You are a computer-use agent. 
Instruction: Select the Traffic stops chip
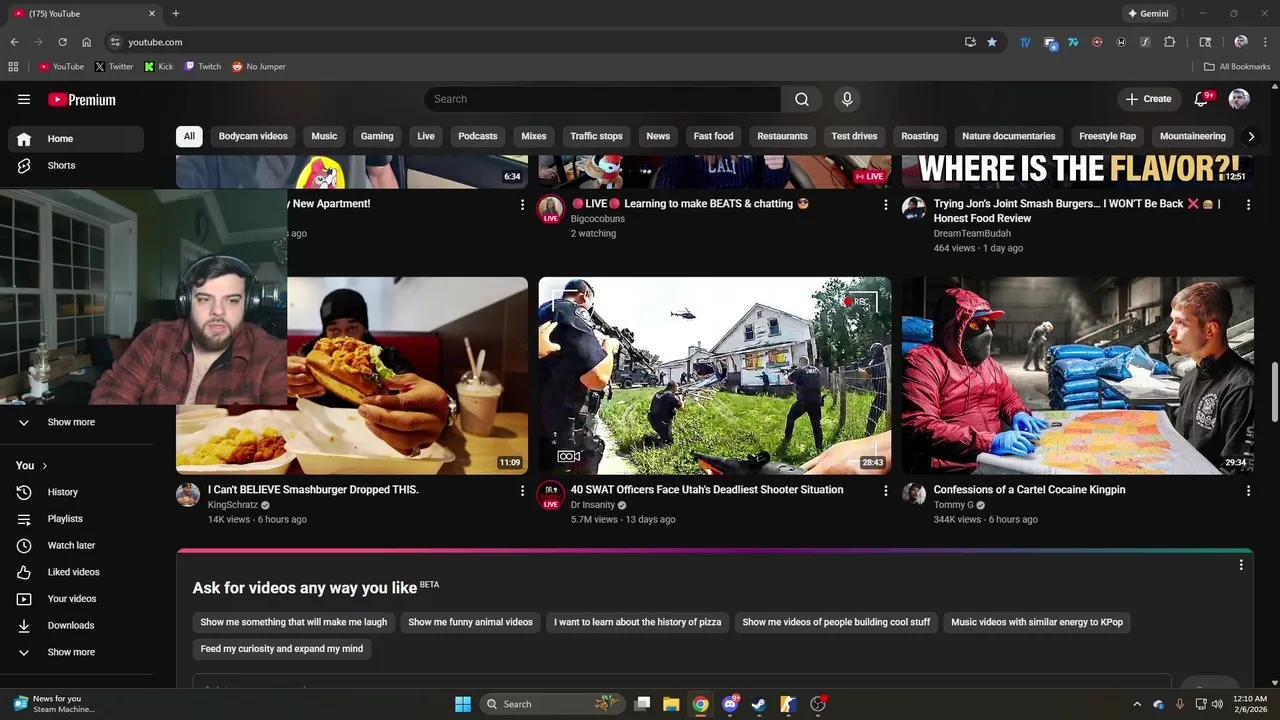596,136
